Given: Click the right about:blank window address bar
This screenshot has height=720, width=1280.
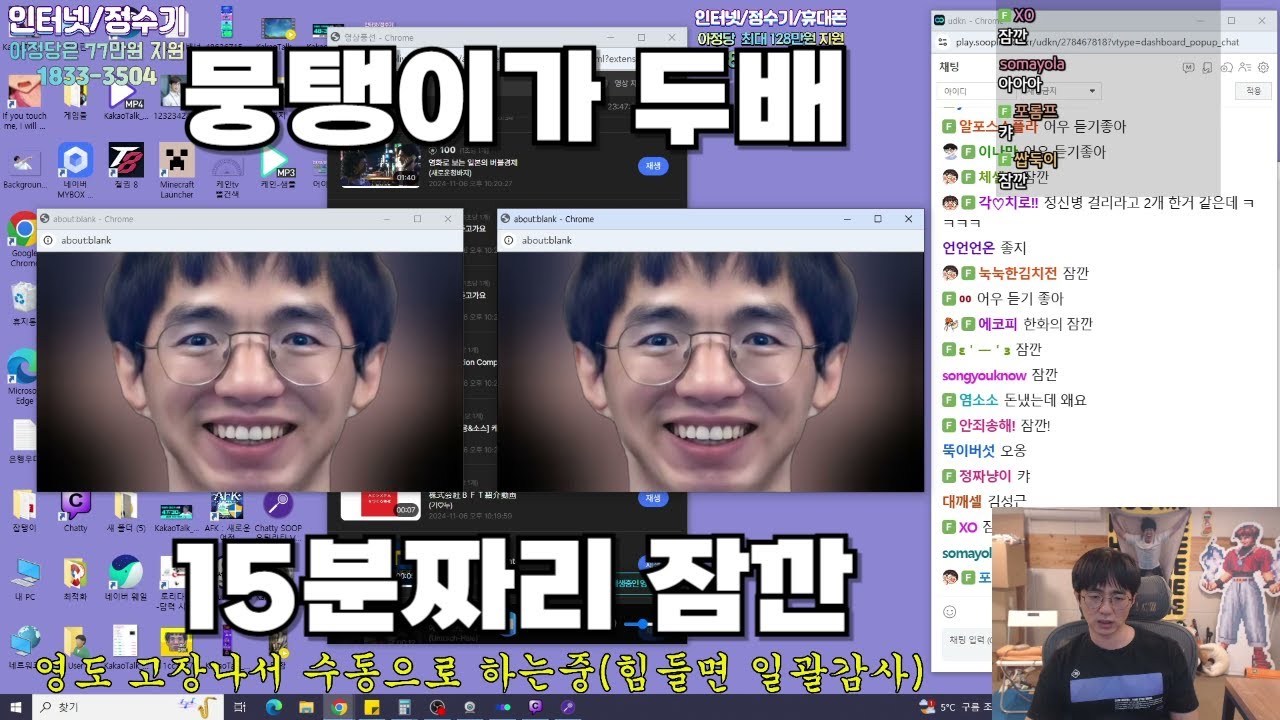Looking at the screenshot, I should [x=711, y=240].
